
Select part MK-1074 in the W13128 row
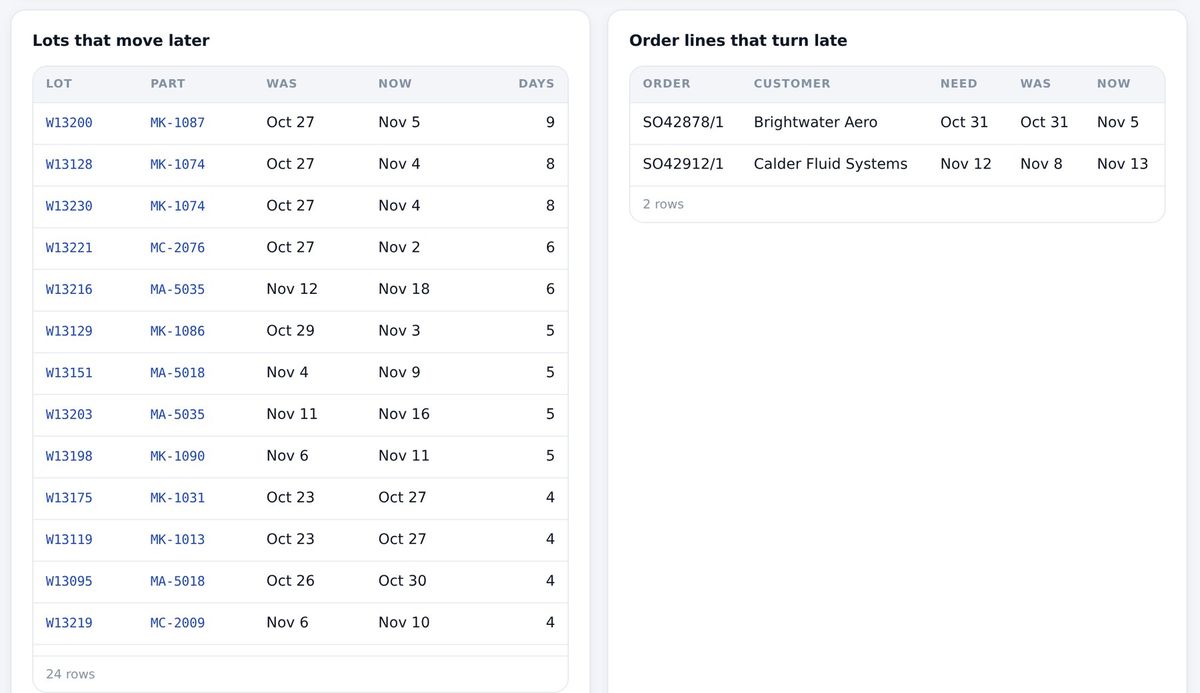point(177,164)
